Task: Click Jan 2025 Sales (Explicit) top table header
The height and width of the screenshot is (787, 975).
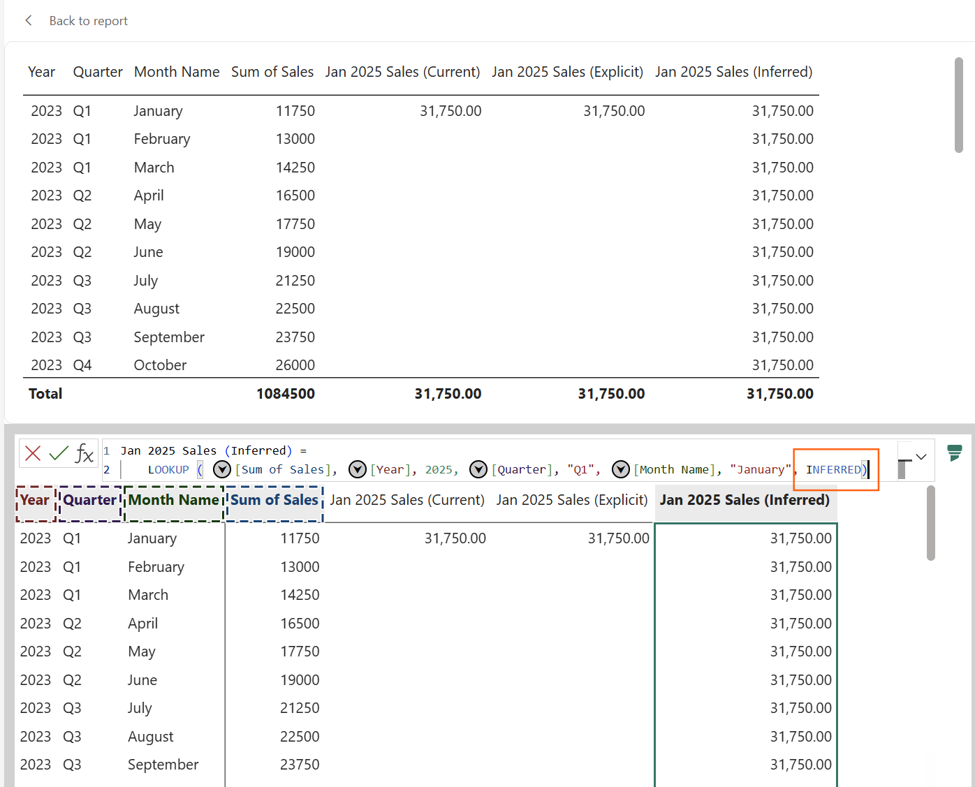Action: click(567, 72)
